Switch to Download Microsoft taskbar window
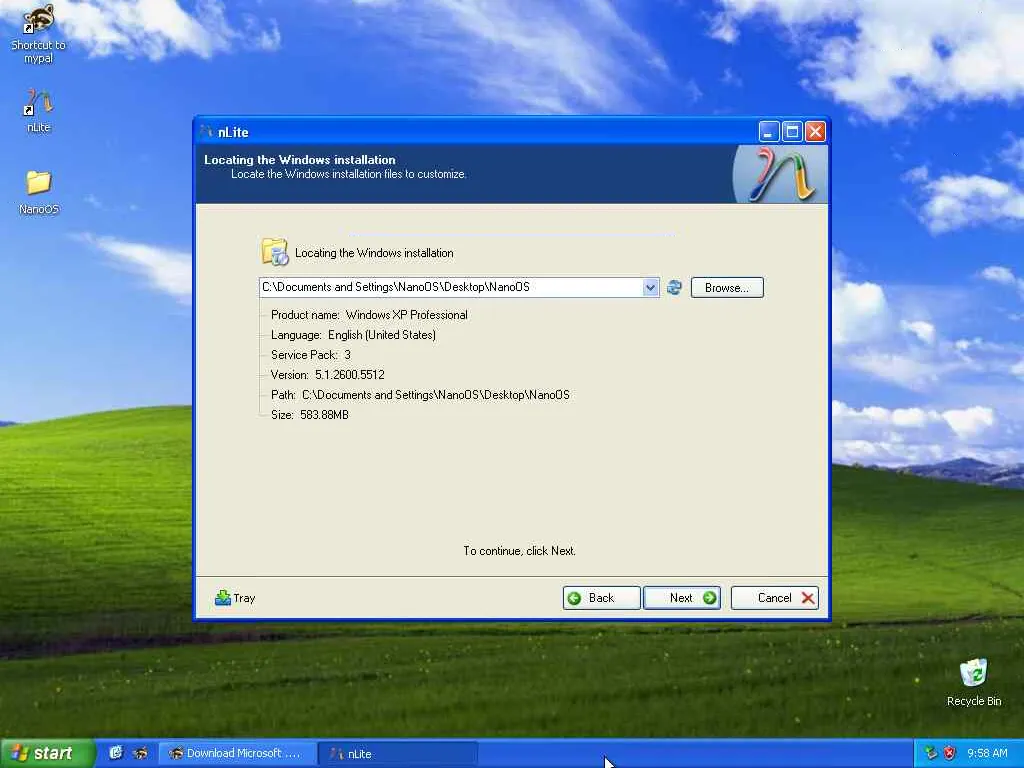The height and width of the screenshot is (768, 1024). [x=238, y=753]
